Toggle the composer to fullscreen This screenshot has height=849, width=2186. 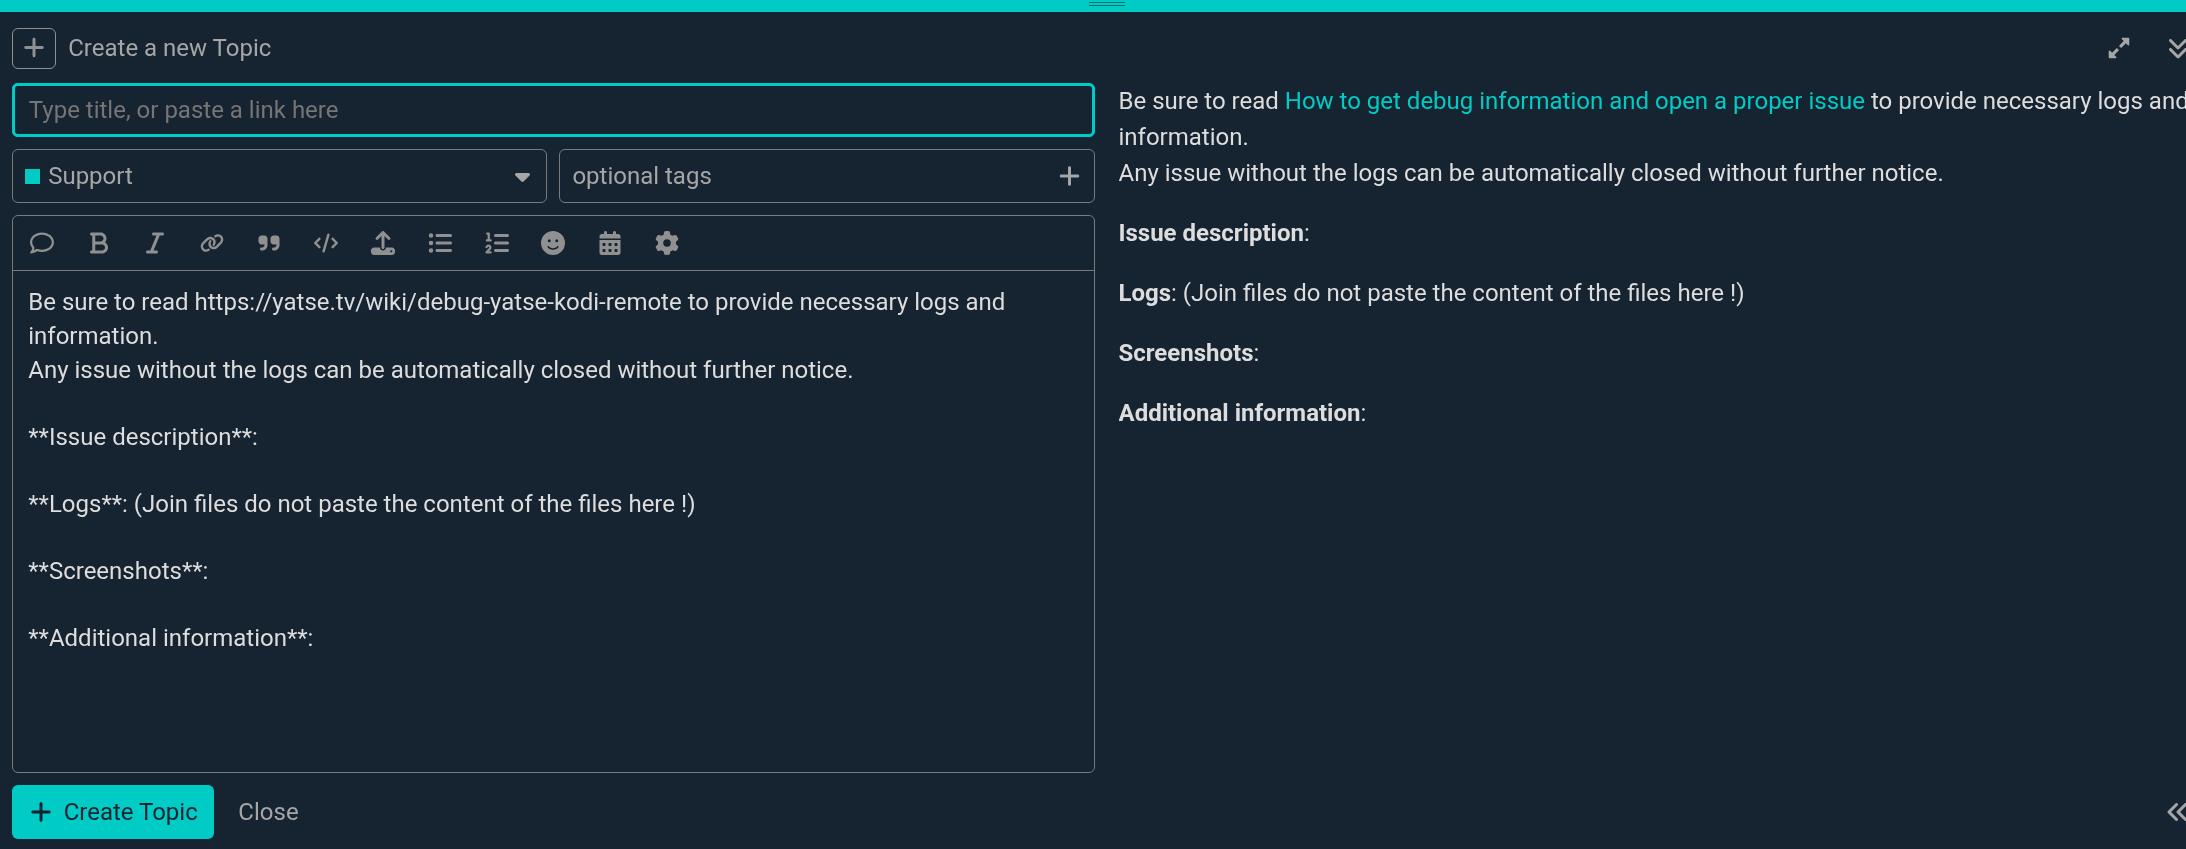[2118, 48]
